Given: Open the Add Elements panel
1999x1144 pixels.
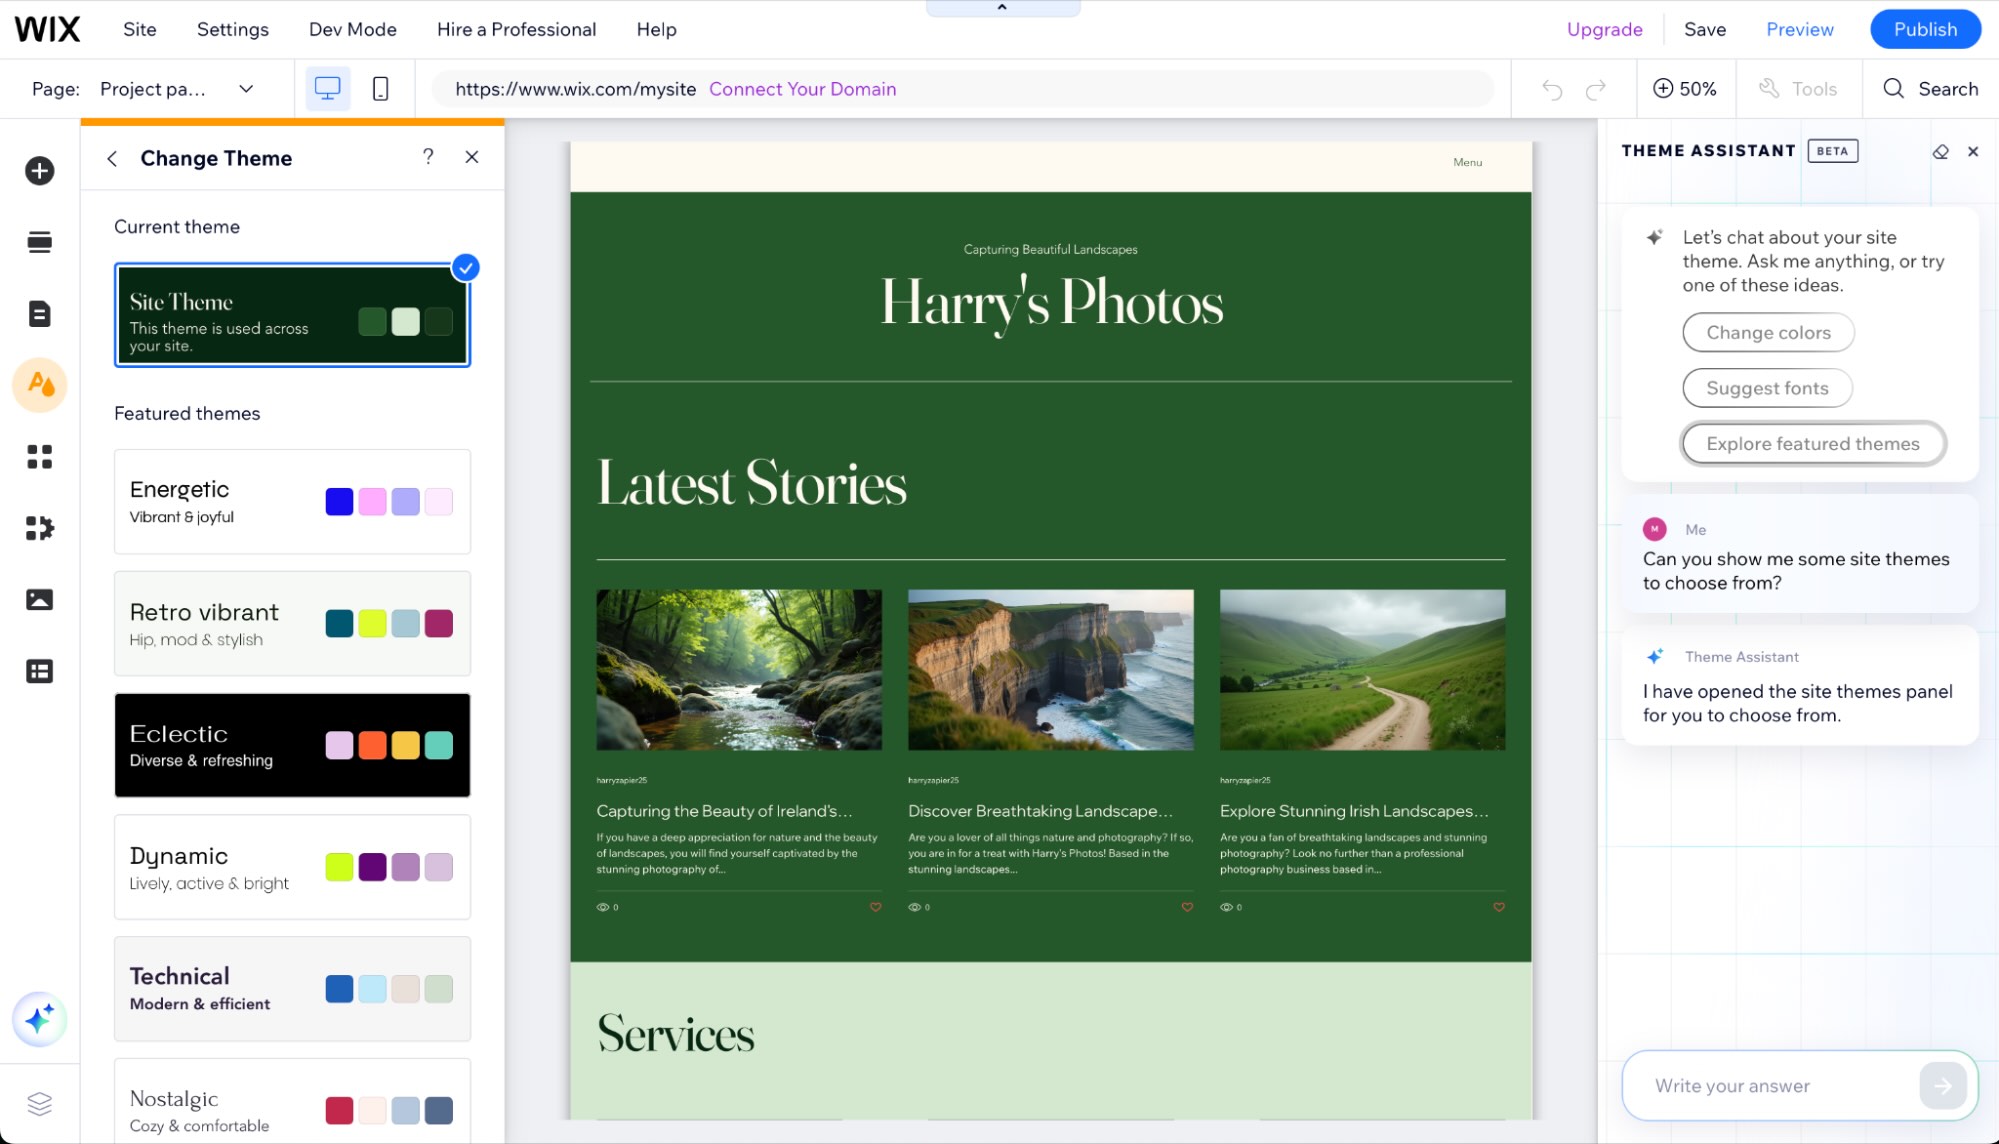Looking at the screenshot, I should [x=39, y=170].
